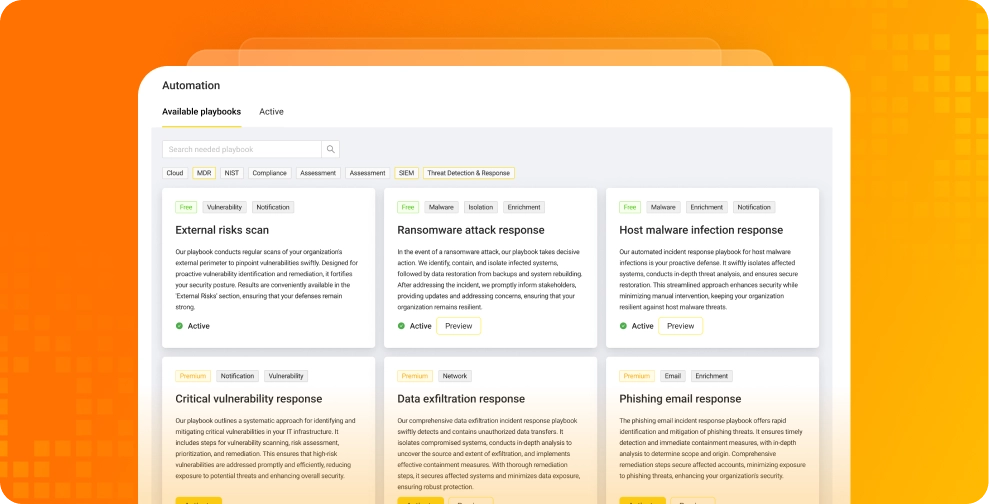Viewport: 989px width, 504px height.
Task: Open the Phishing email response title
Action: click(x=680, y=399)
